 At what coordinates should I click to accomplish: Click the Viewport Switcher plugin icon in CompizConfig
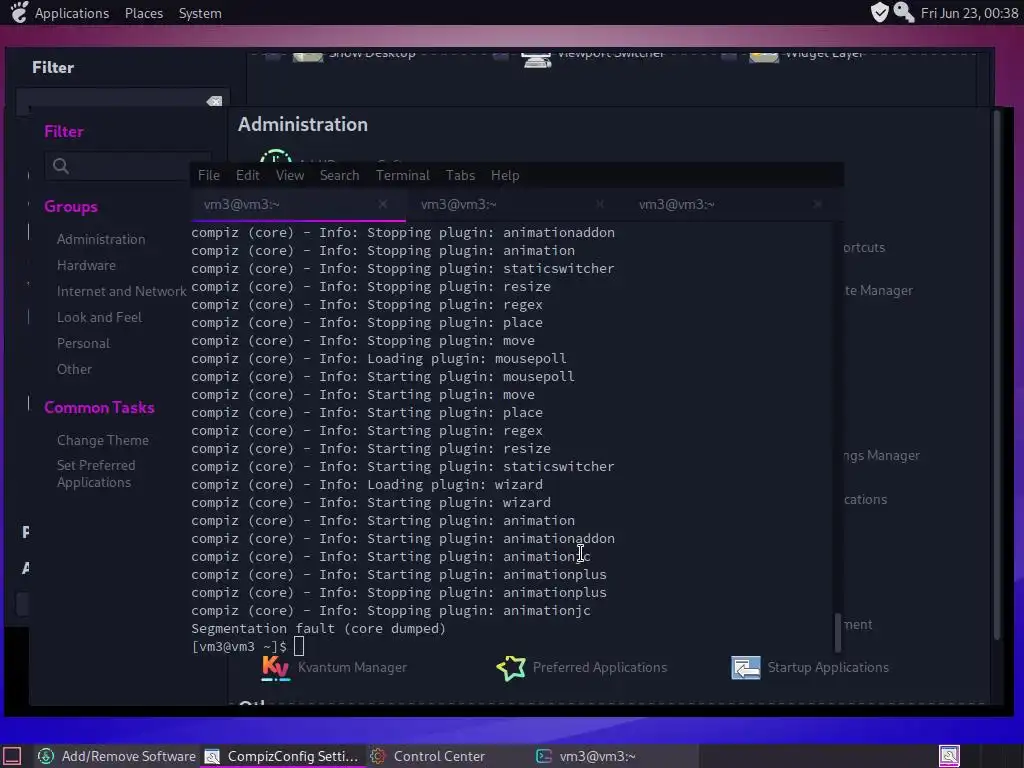tap(536, 57)
